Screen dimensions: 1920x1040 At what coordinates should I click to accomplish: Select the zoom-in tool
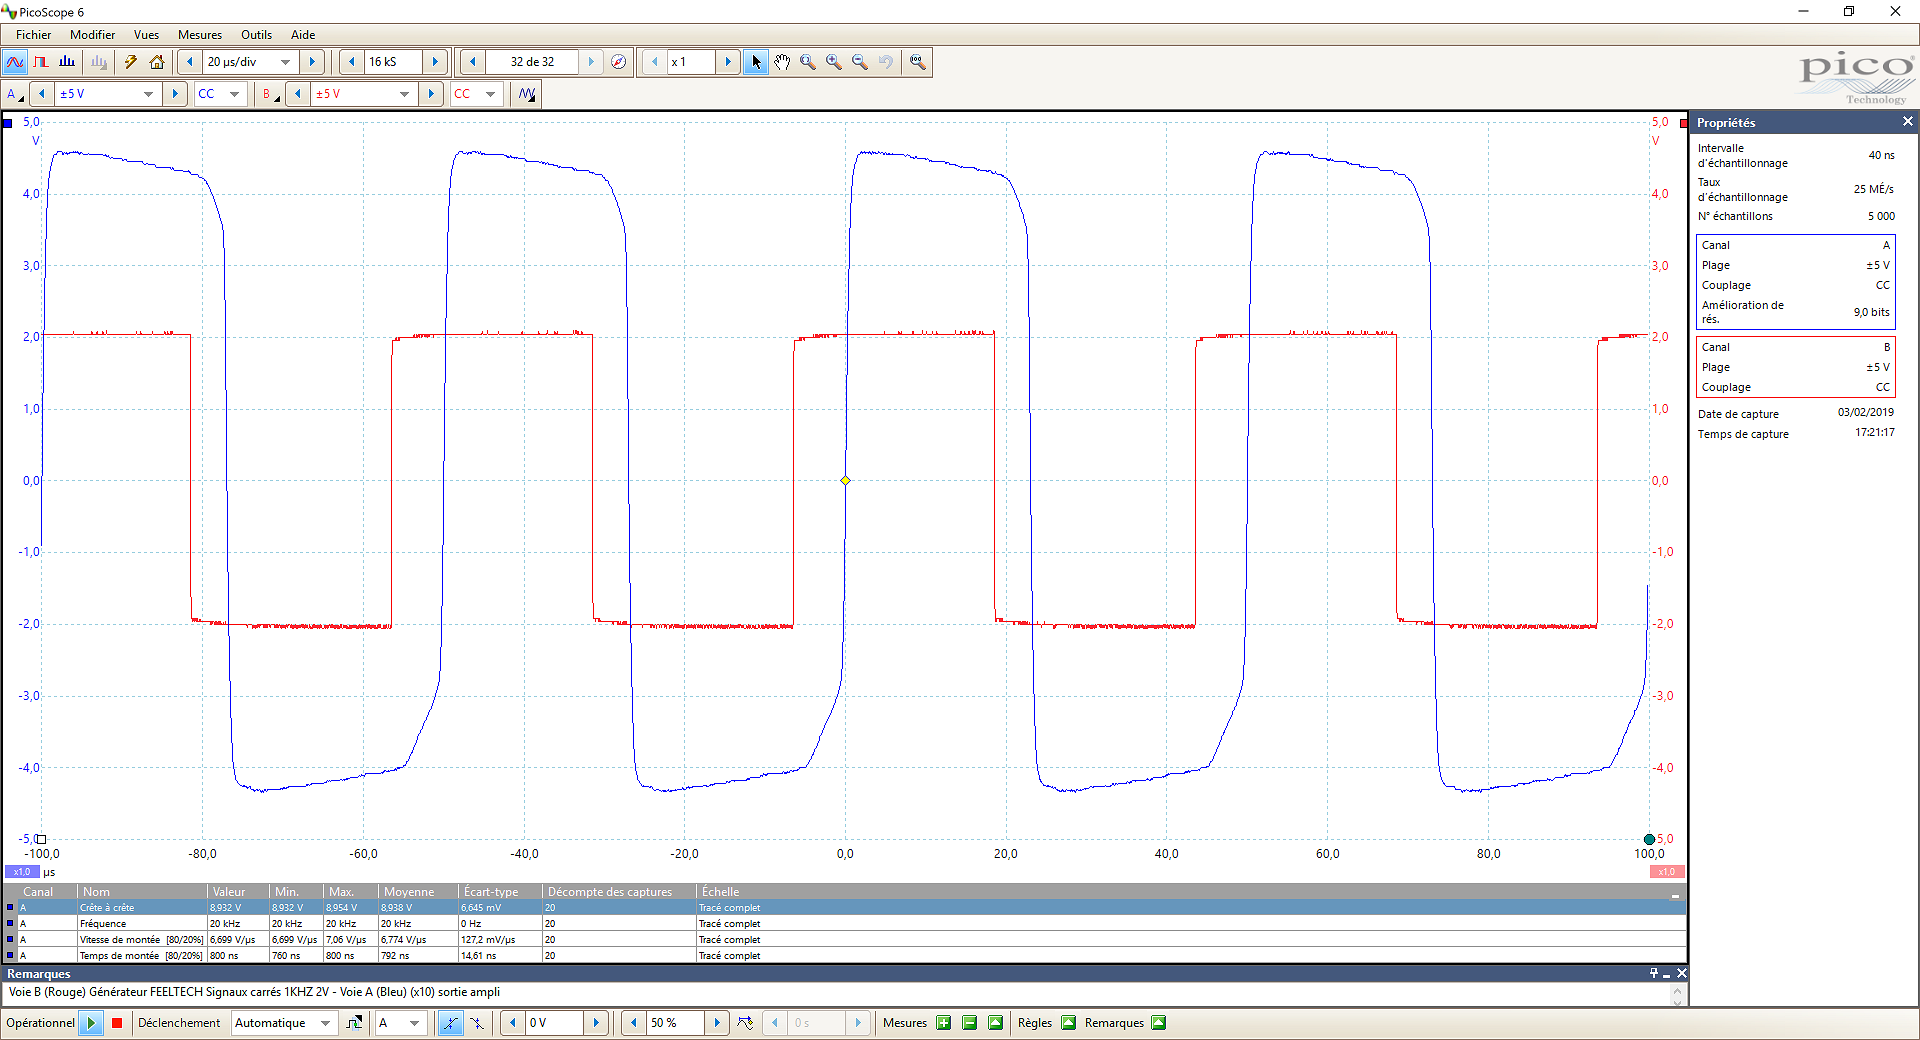pos(834,62)
